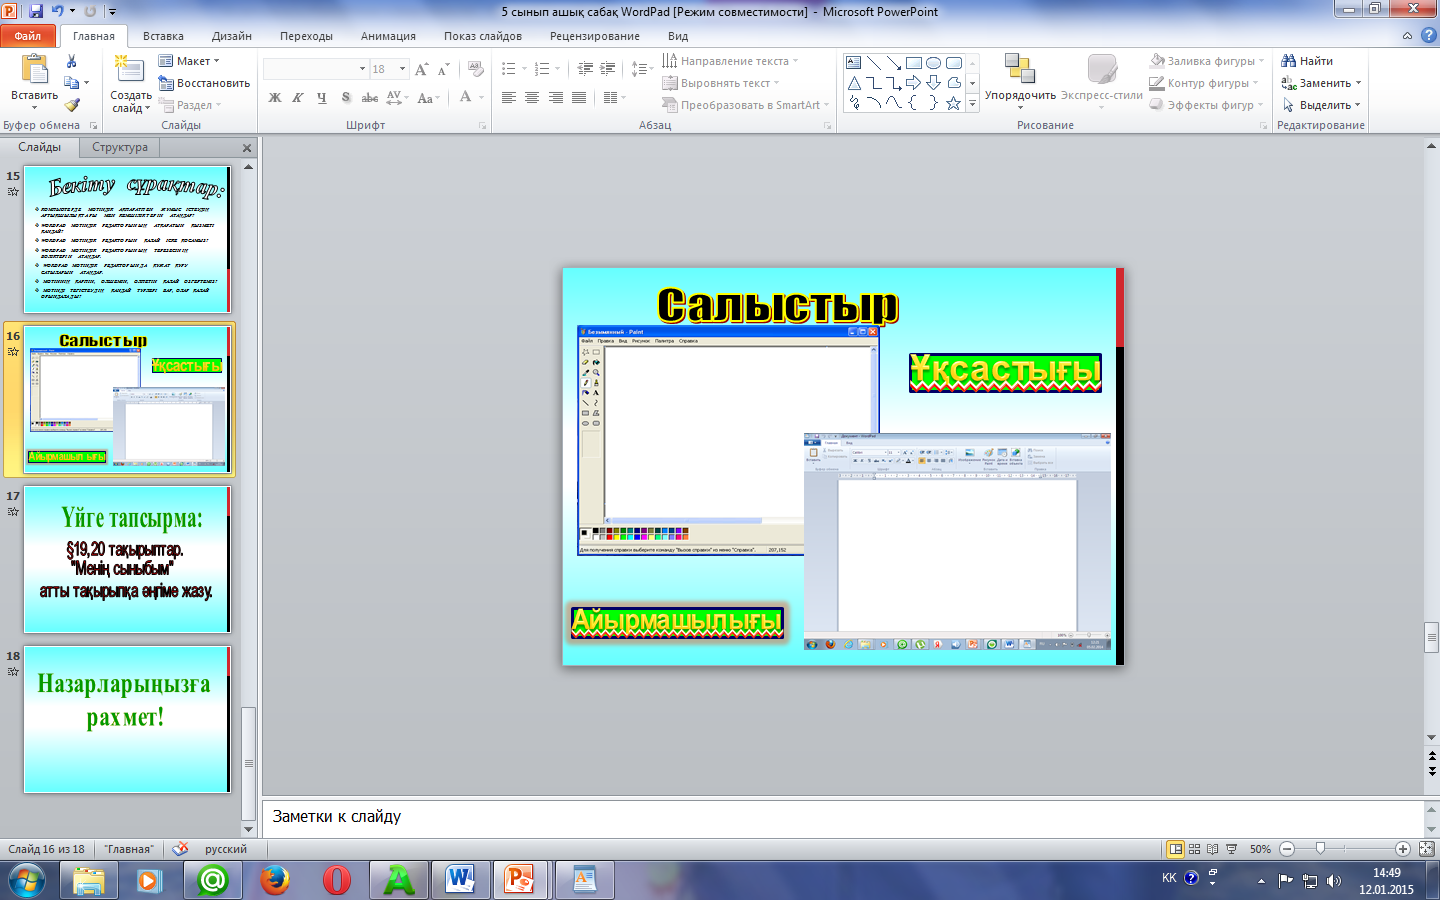Click the numbered list icon
This screenshot has width=1440, height=900.
[x=542, y=69]
